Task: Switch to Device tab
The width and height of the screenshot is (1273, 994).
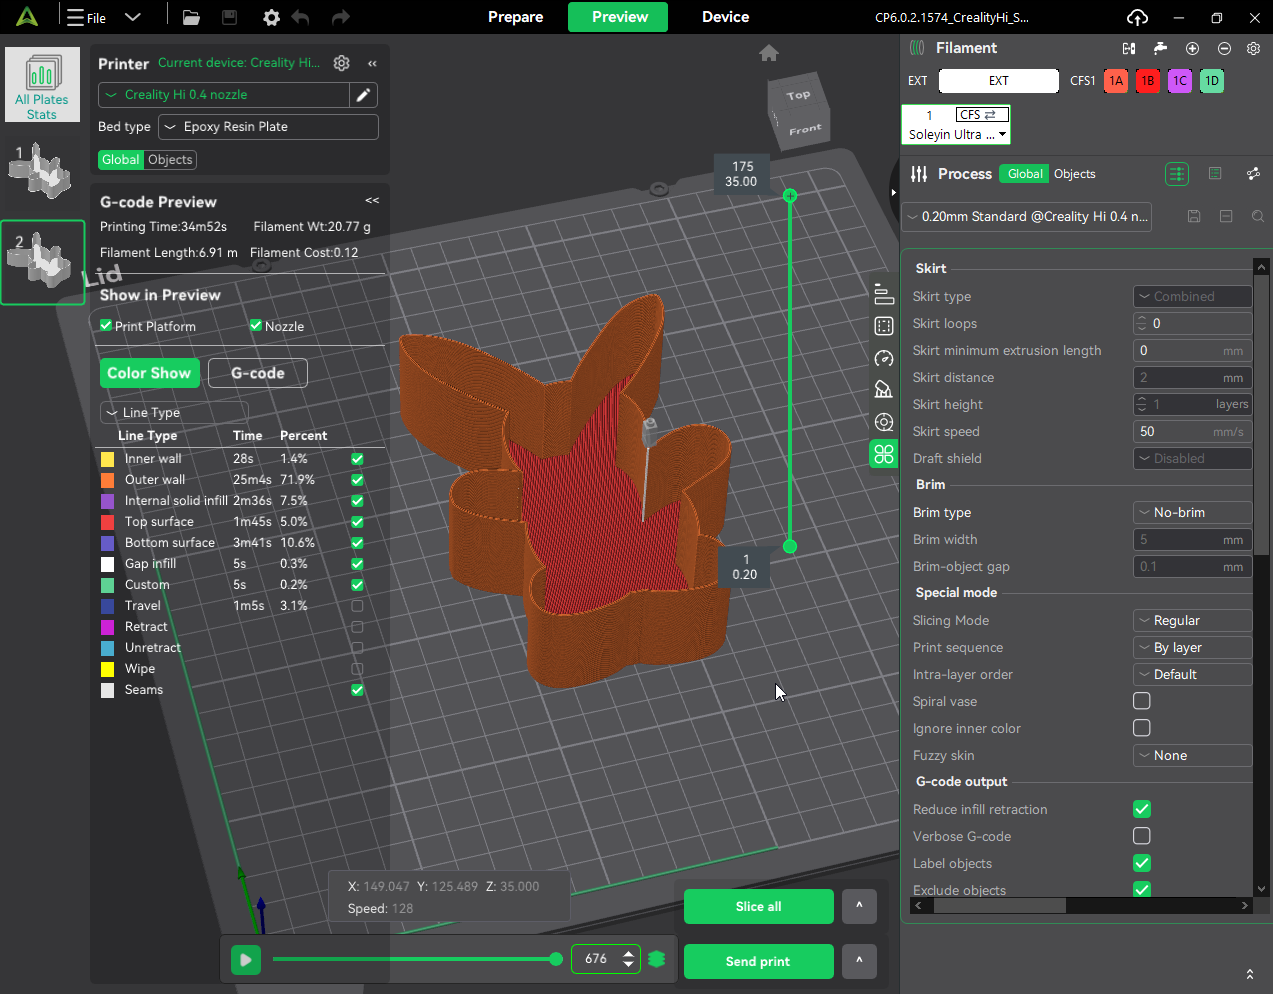Action: click(x=726, y=17)
